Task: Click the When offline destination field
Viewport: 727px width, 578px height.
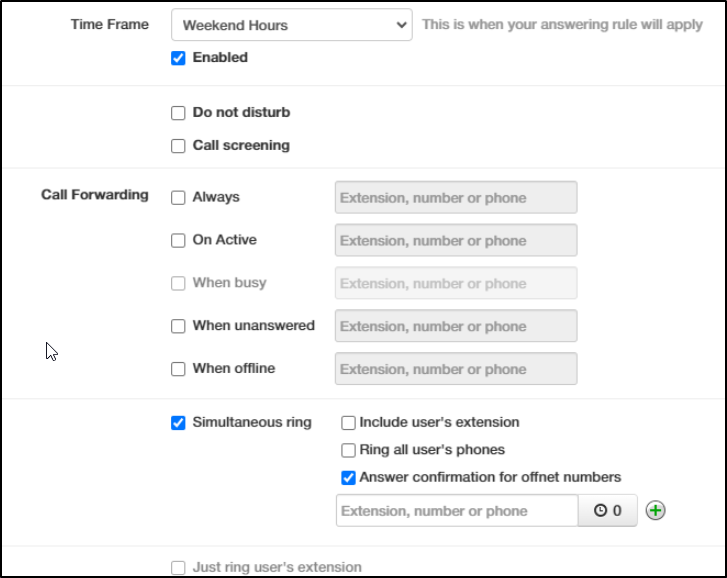Action: point(456,369)
